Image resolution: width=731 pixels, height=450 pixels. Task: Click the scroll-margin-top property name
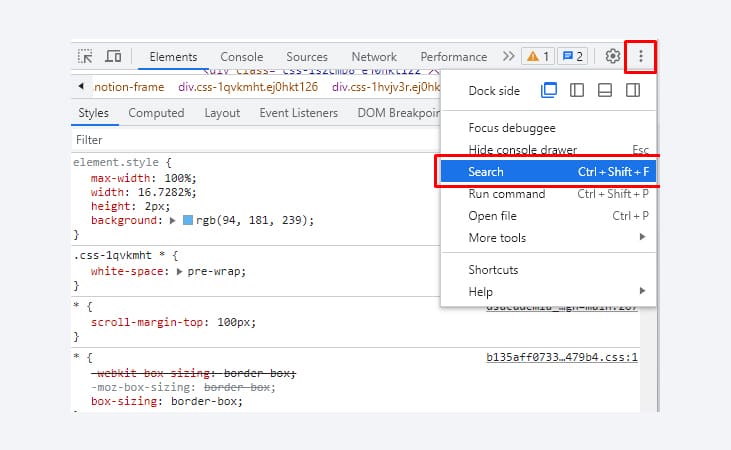(146, 322)
